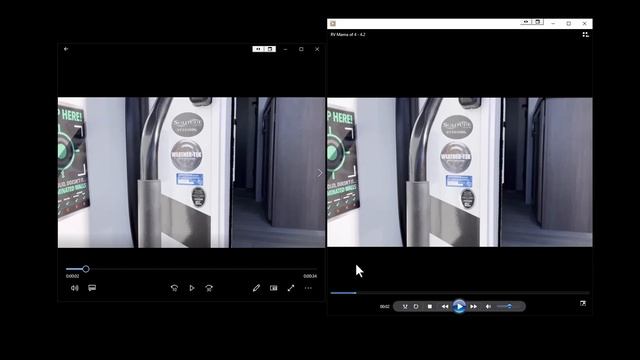Click the blue Play button in Media Player

(459, 307)
